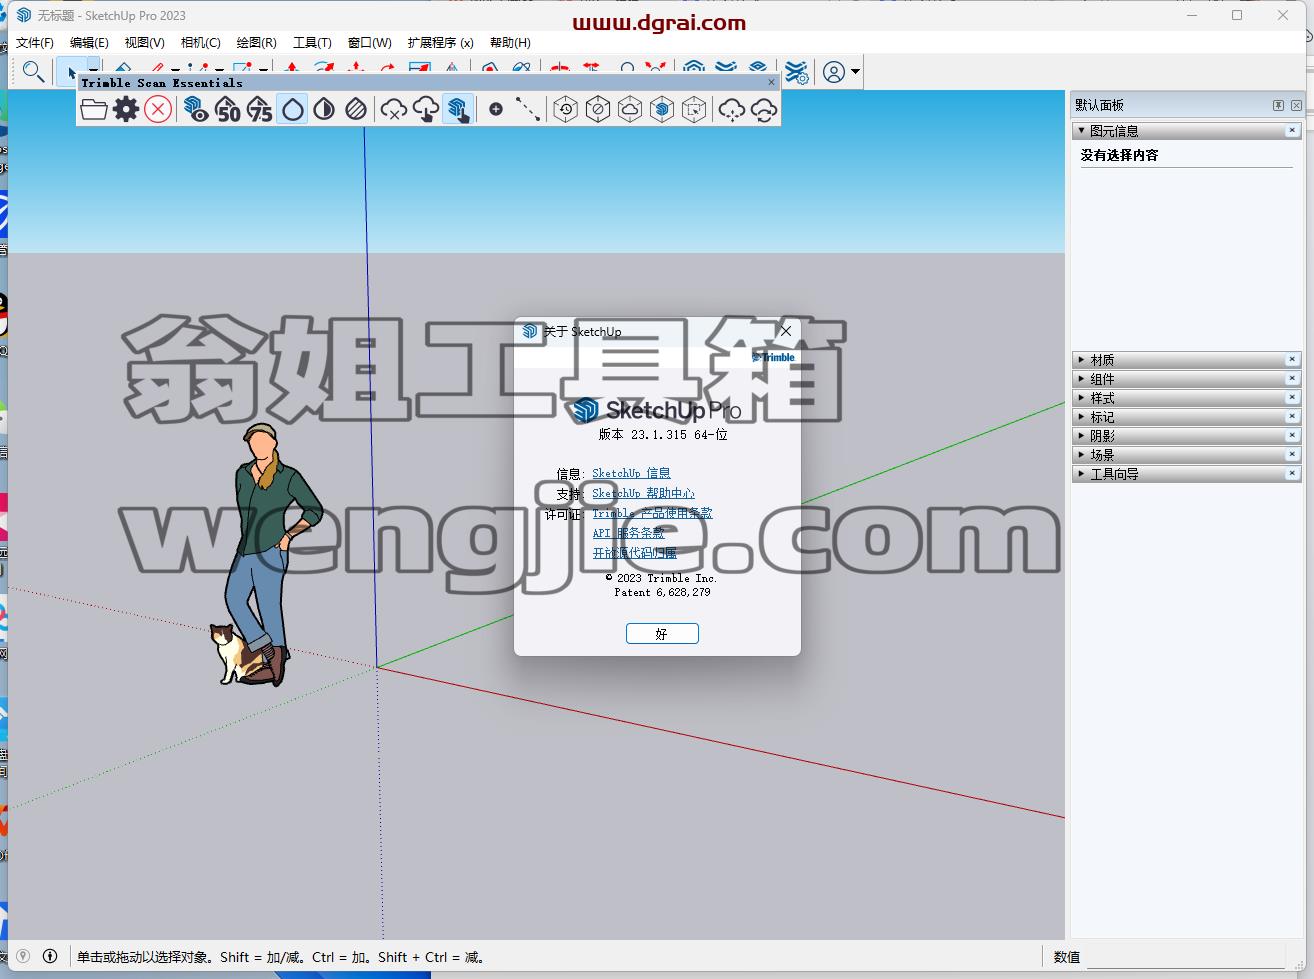Toggle the cube with hand snapping icon
Screen dimensions: 1314x979
click(458, 109)
